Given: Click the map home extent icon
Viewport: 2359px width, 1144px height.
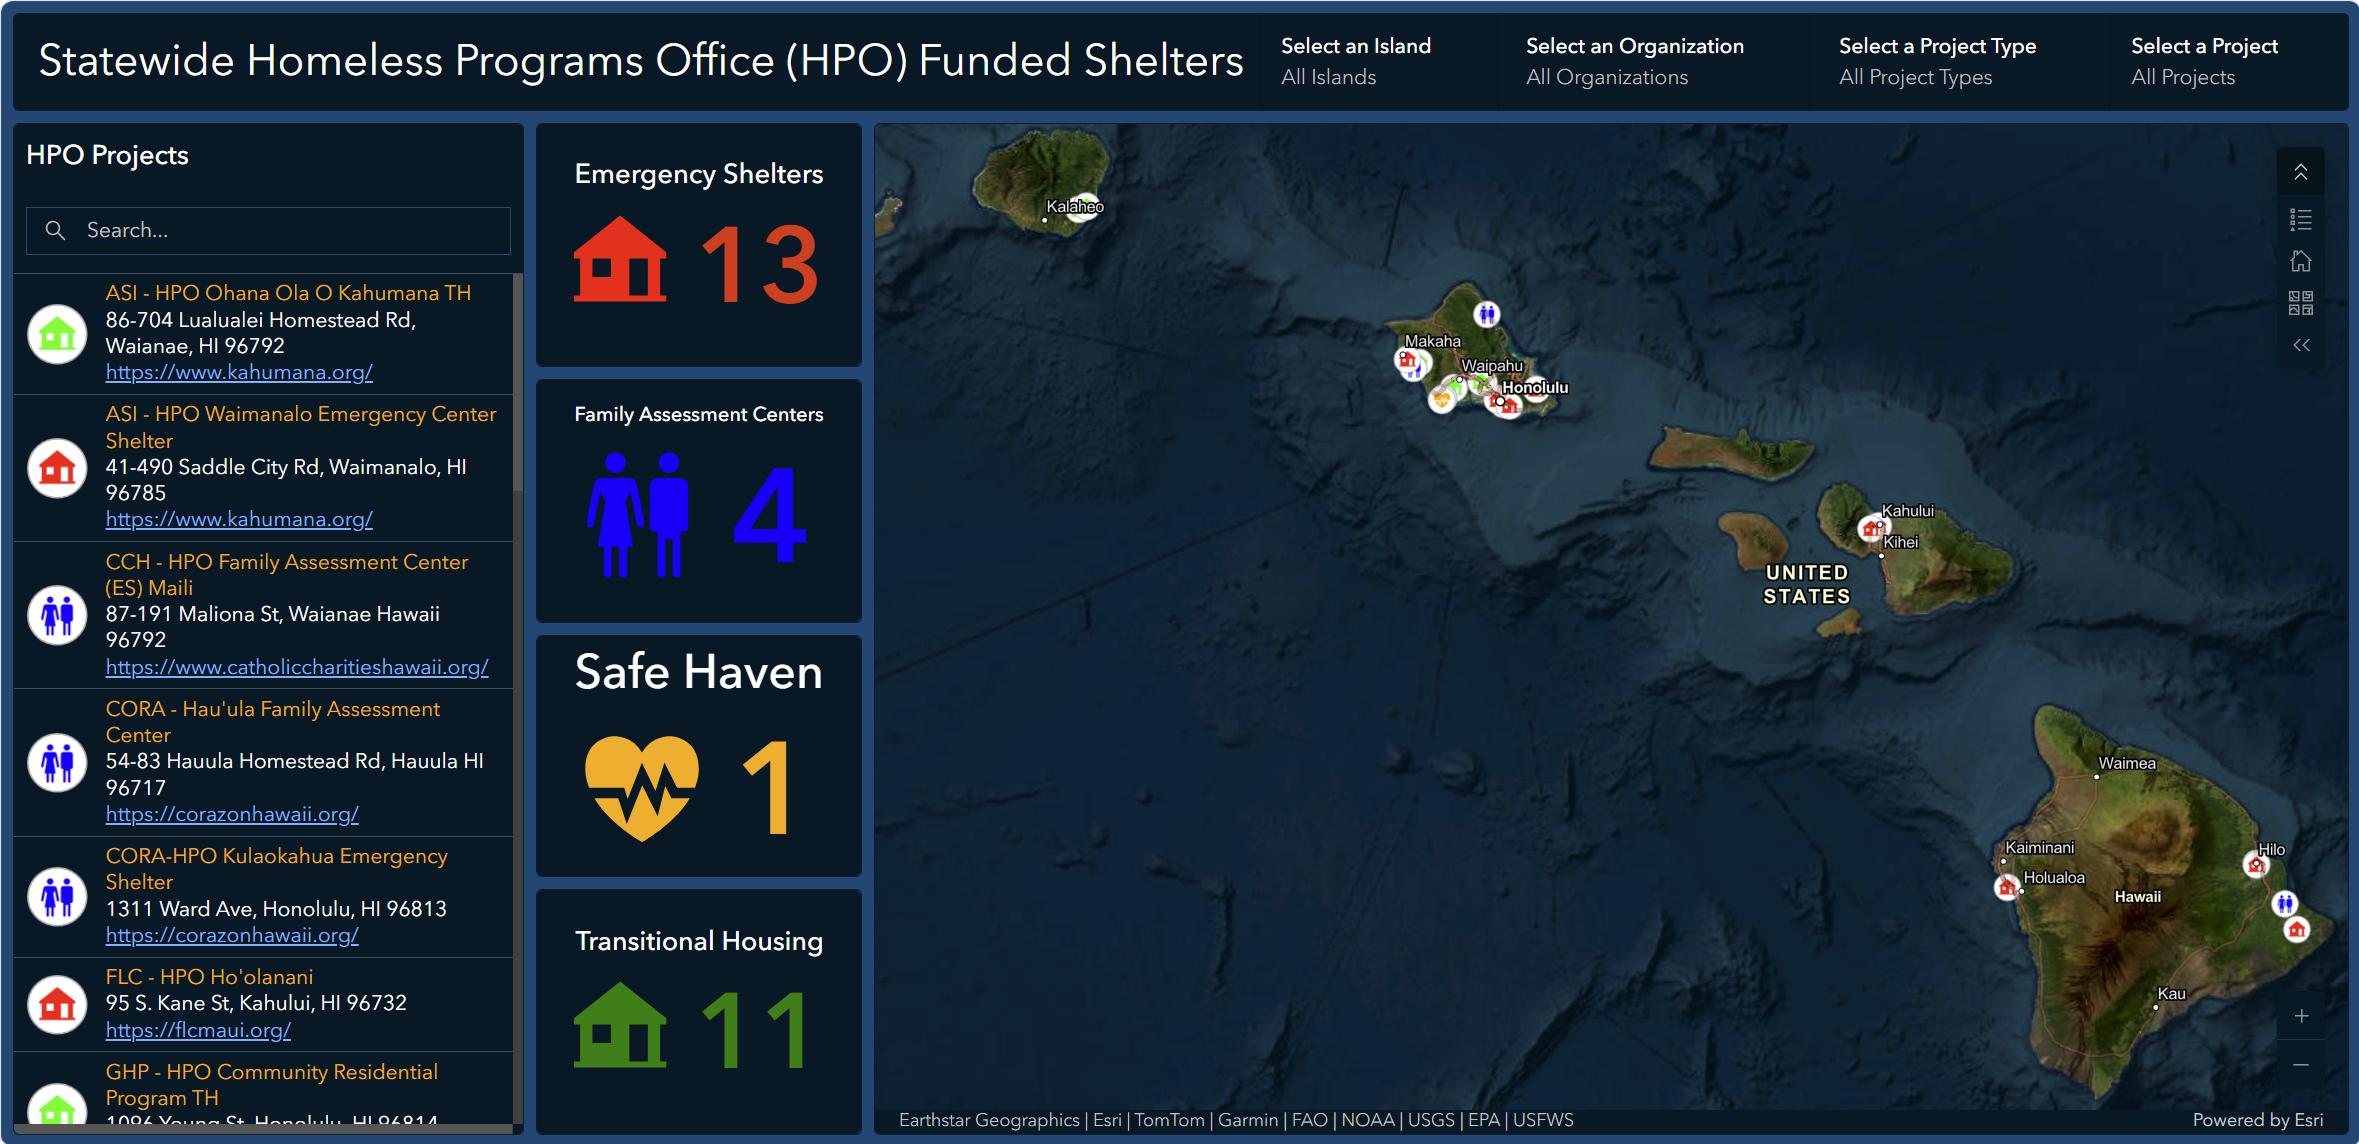Looking at the screenshot, I should (2301, 261).
